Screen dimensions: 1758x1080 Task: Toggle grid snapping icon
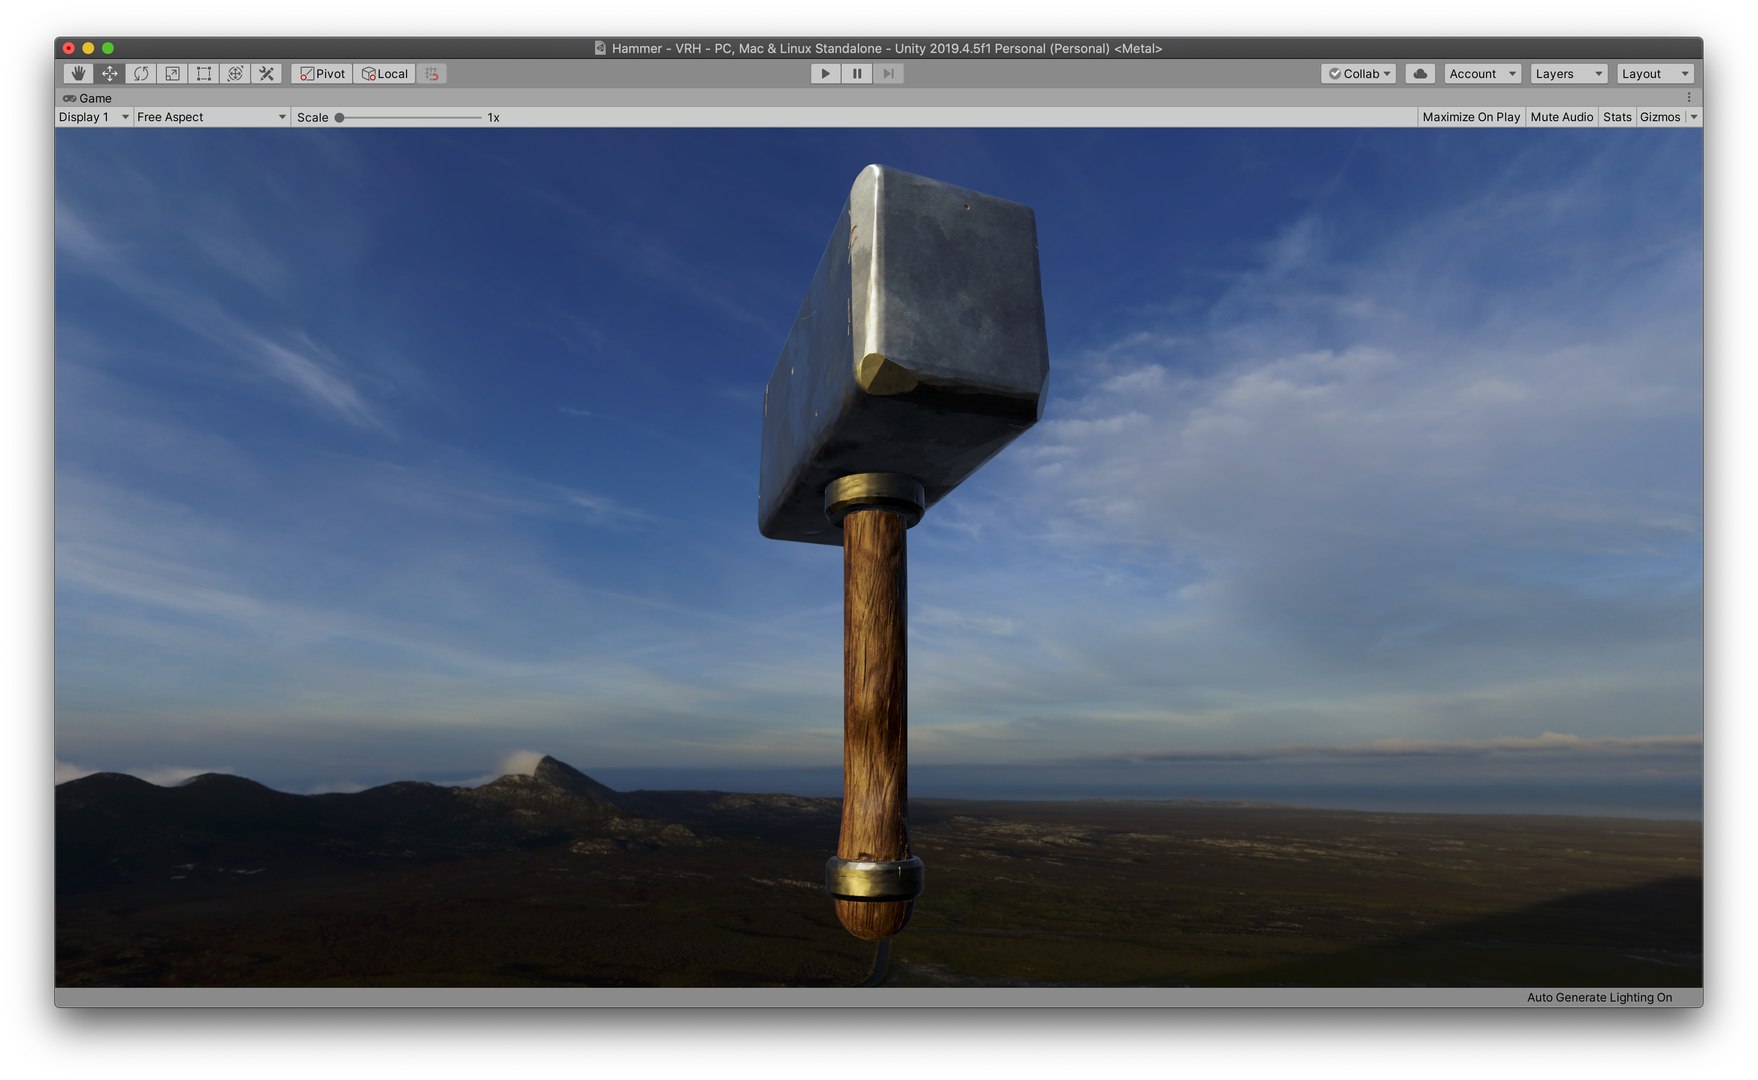pos(432,74)
